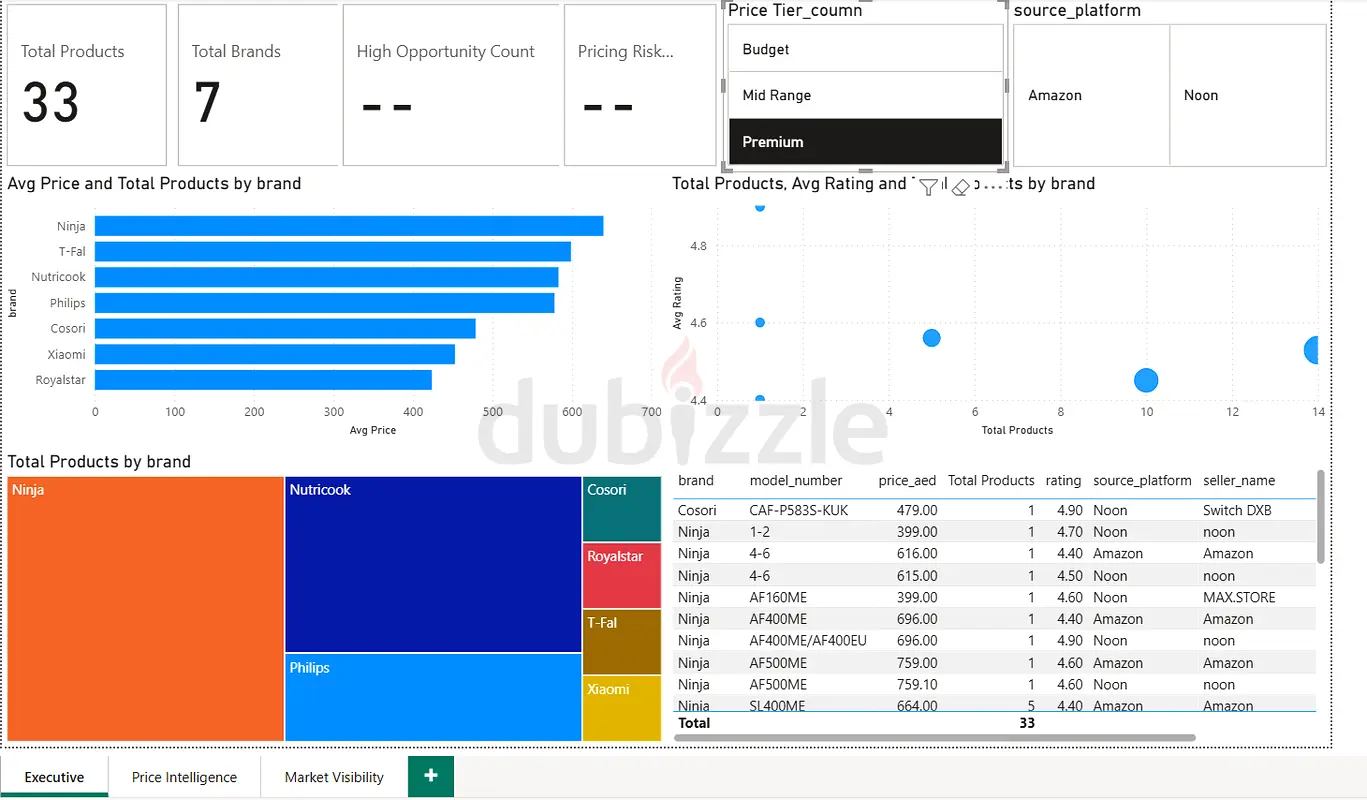Switch to the Price Intelligence tab
Viewport: 1367px width, 800px height.
tap(184, 777)
